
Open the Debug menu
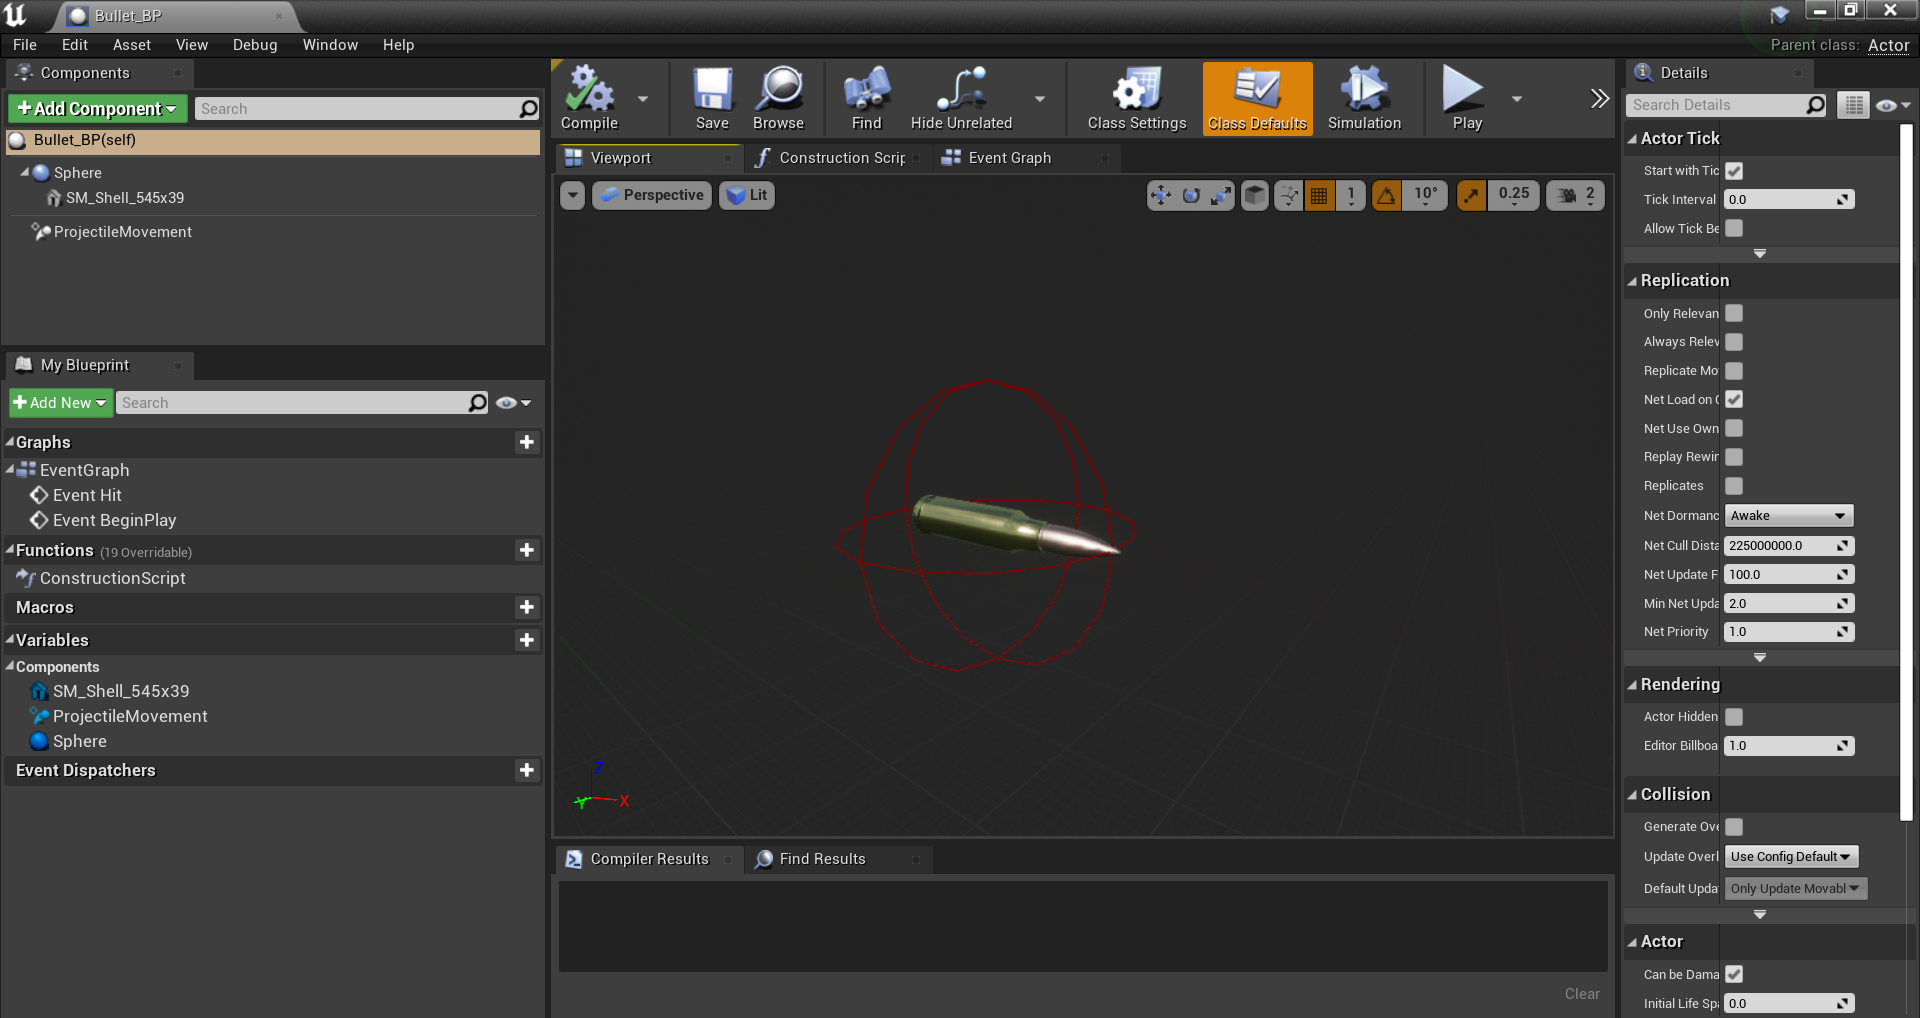click(254, 45)
